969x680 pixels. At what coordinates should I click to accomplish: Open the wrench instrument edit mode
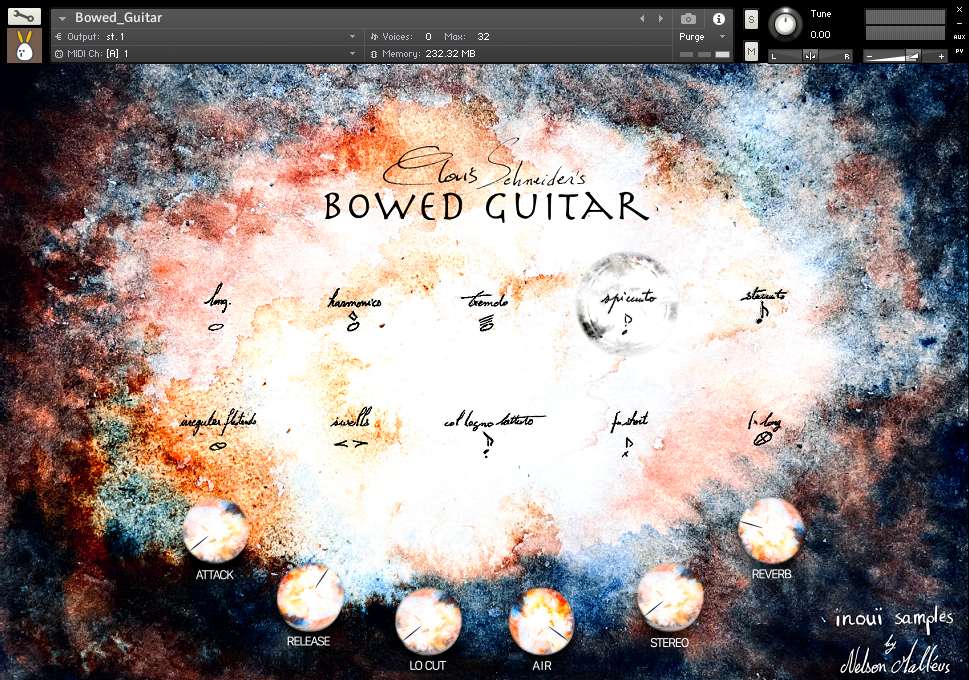[x=24, y=16]
